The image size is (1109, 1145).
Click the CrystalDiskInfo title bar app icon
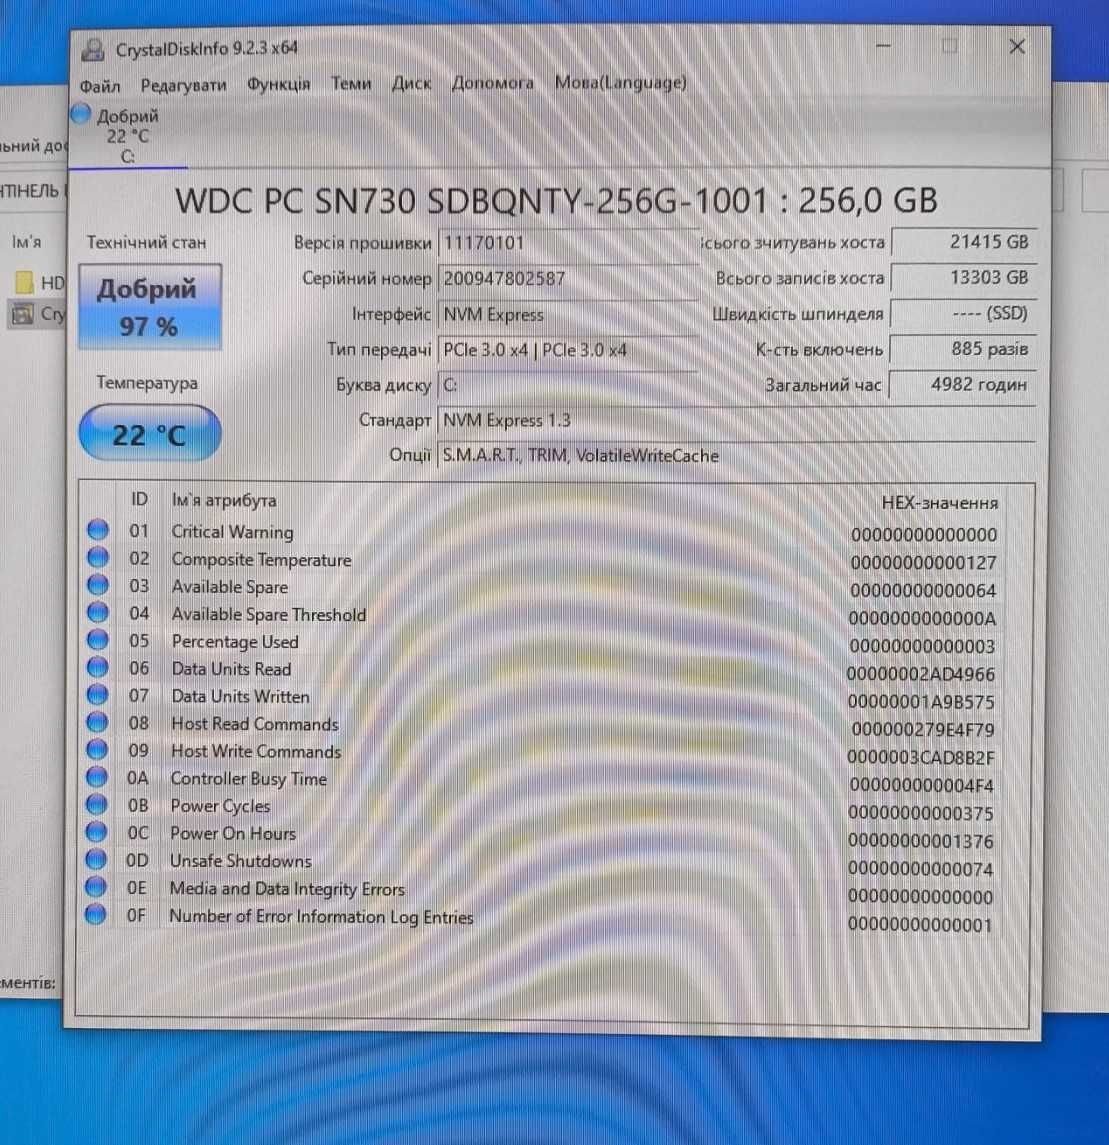(x=93, y=49)
